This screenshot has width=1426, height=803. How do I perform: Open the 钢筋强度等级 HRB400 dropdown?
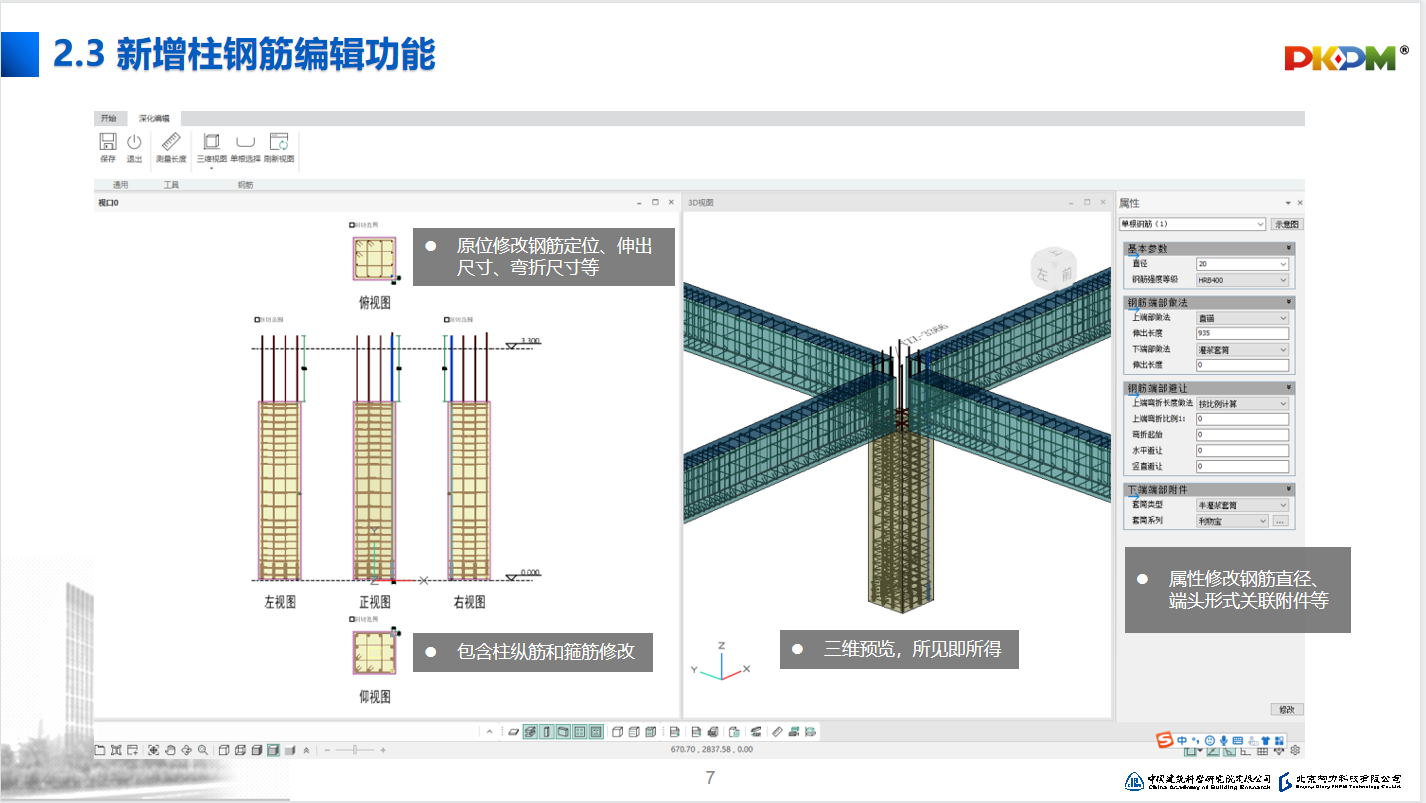coord(1242,280)
